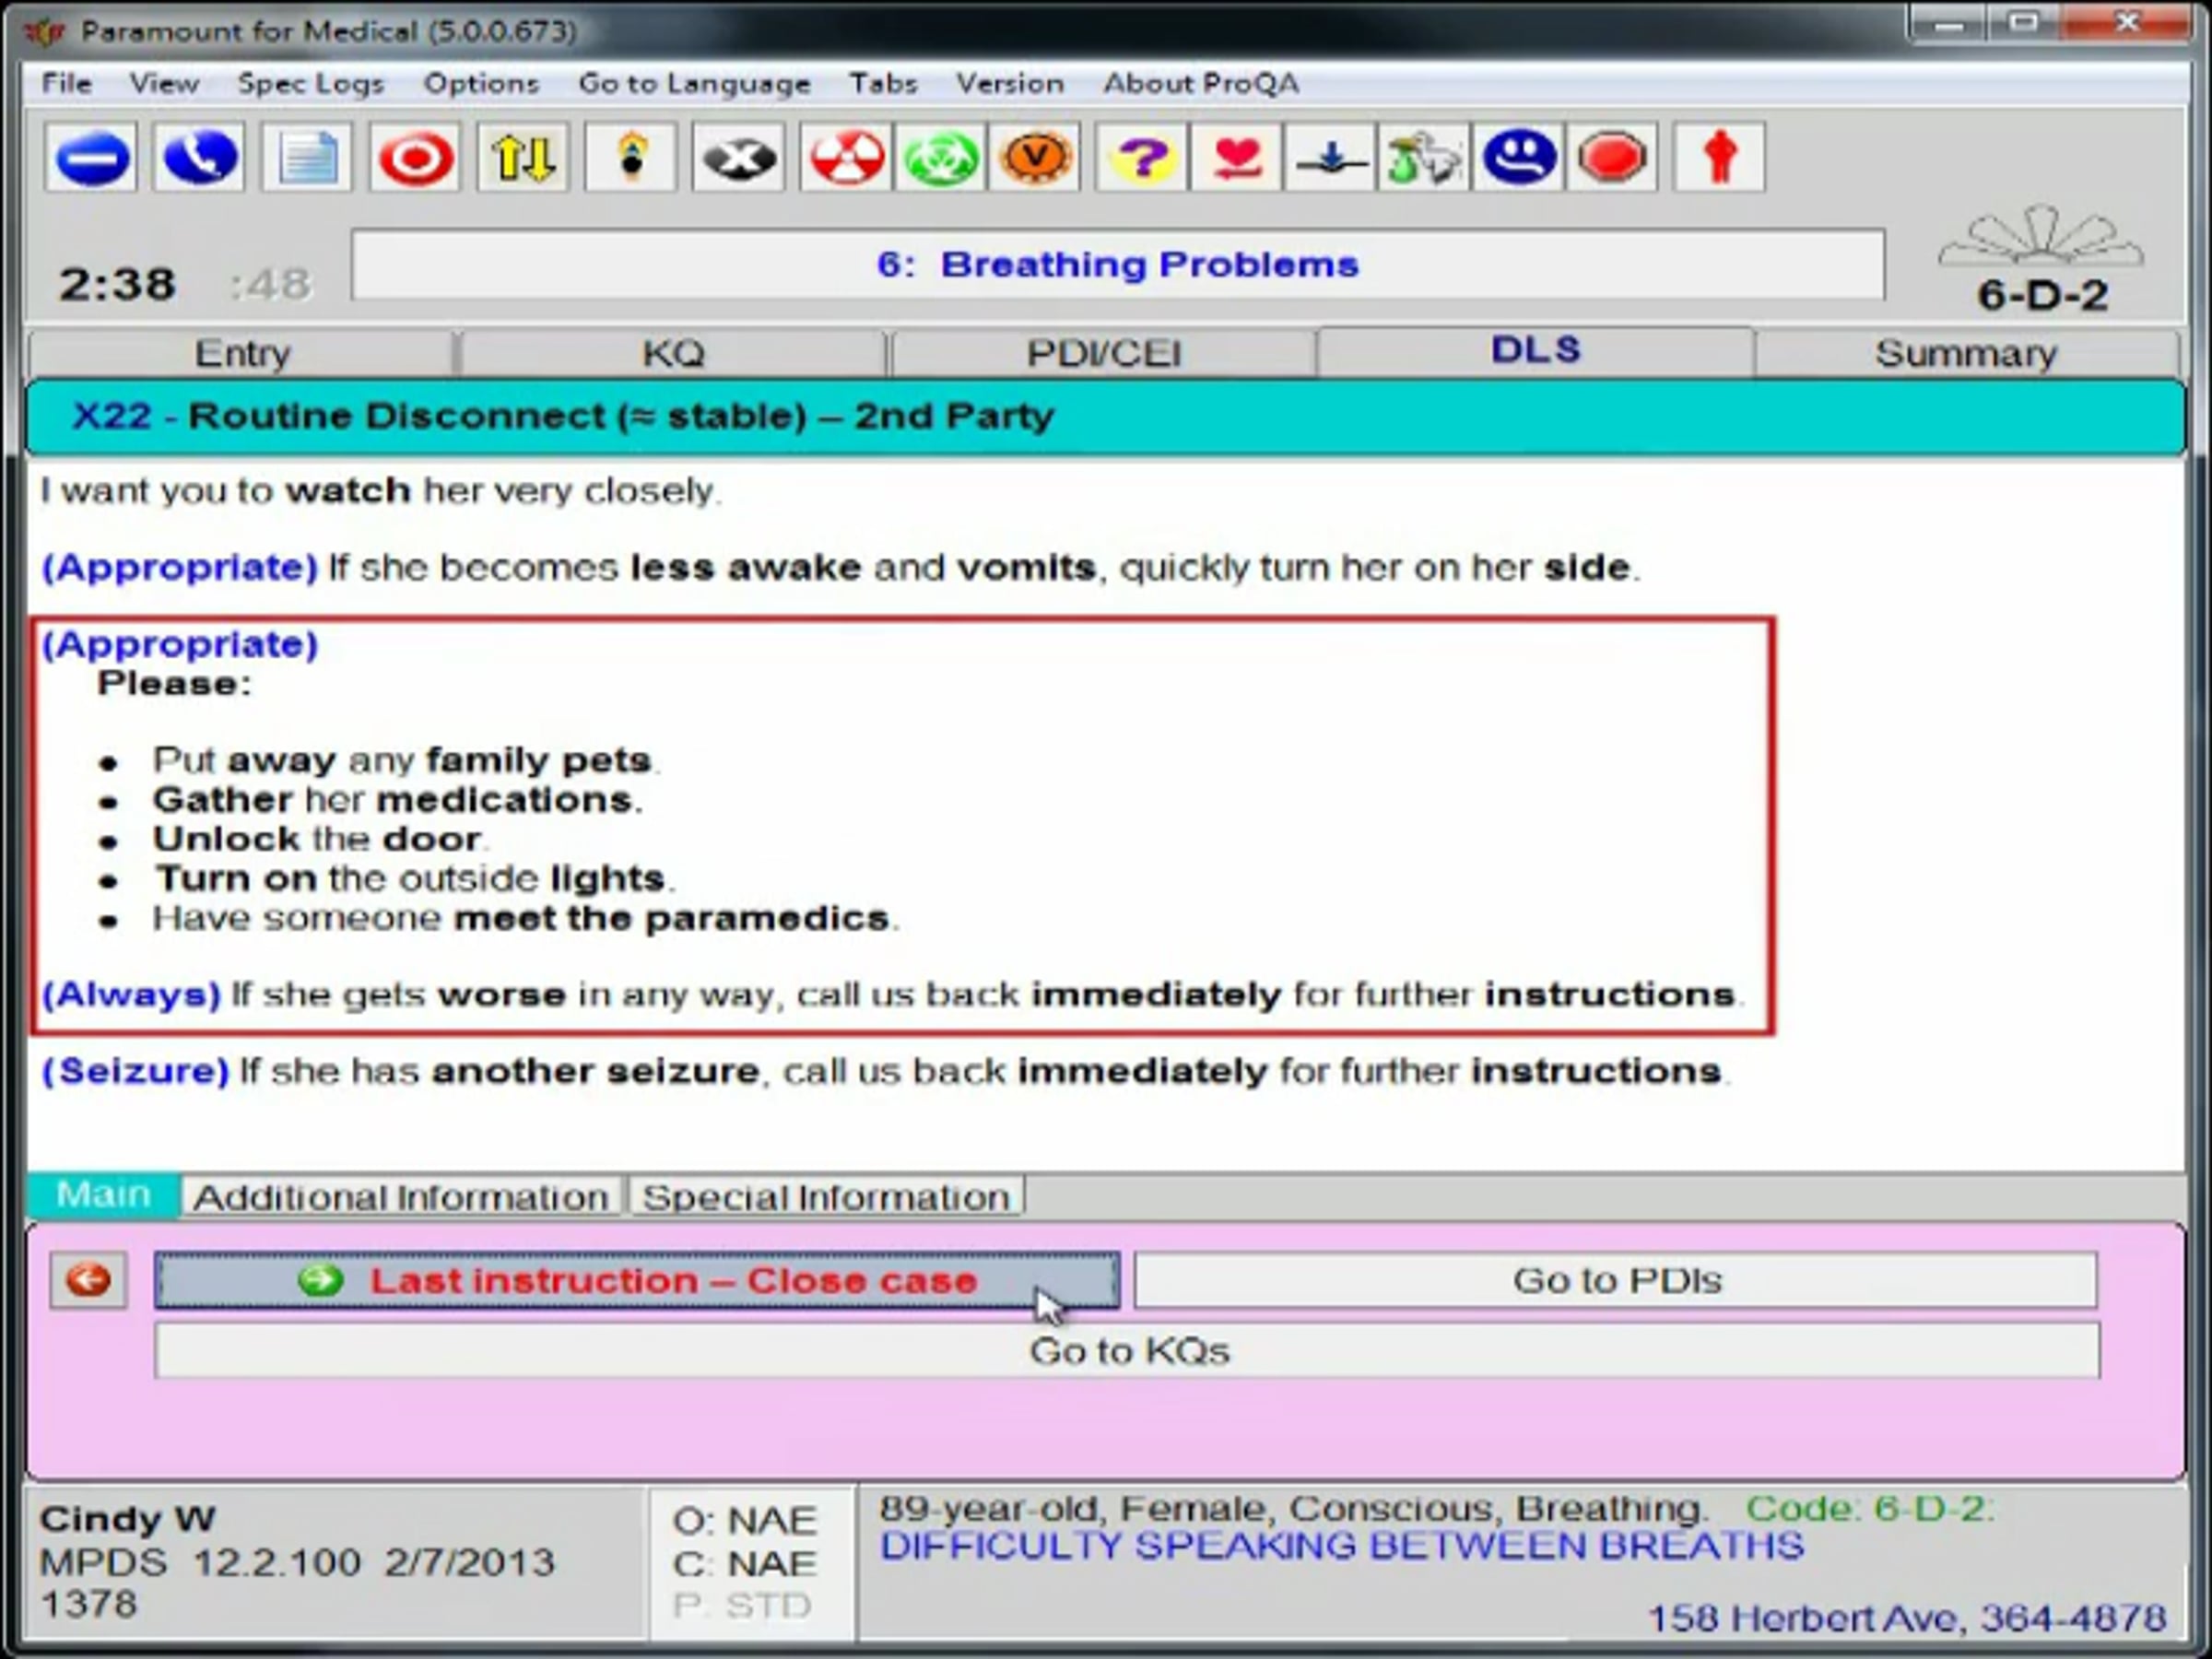Switch to the Summary tab
The height and width of the screenshot is (1659, 2212).
click(x=1966, y=353)
